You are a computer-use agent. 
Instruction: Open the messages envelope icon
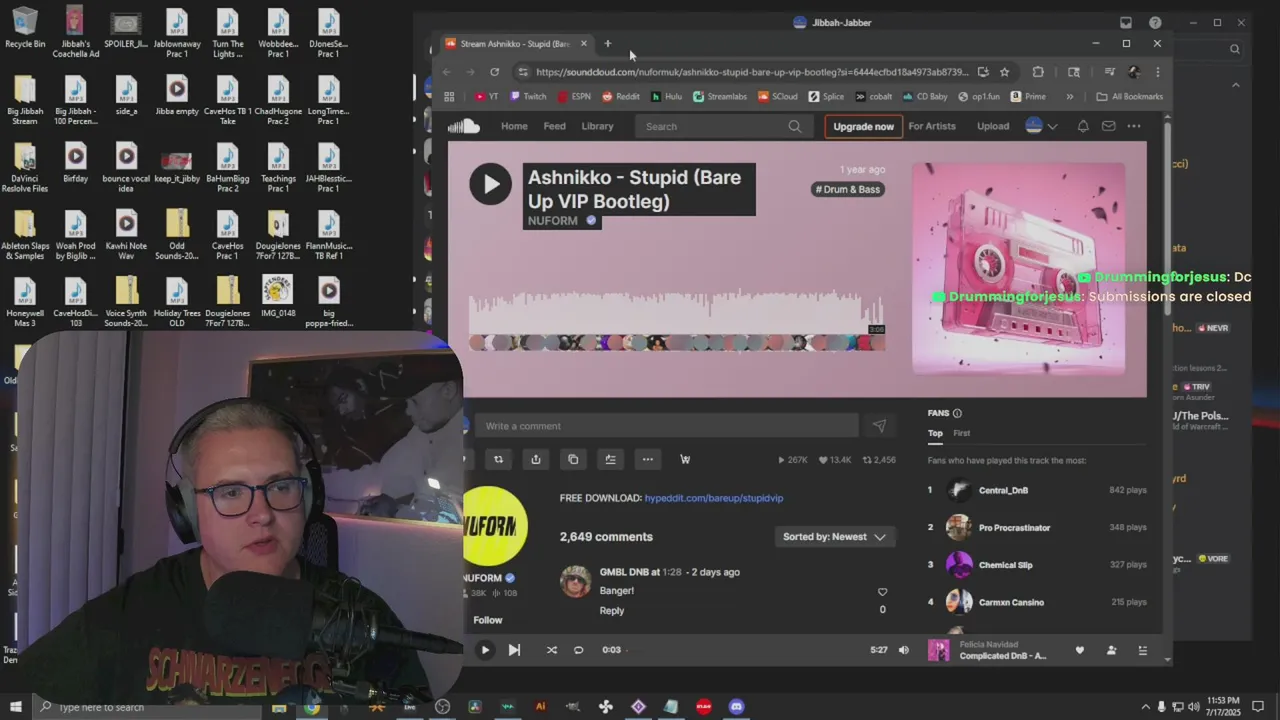1108,126
